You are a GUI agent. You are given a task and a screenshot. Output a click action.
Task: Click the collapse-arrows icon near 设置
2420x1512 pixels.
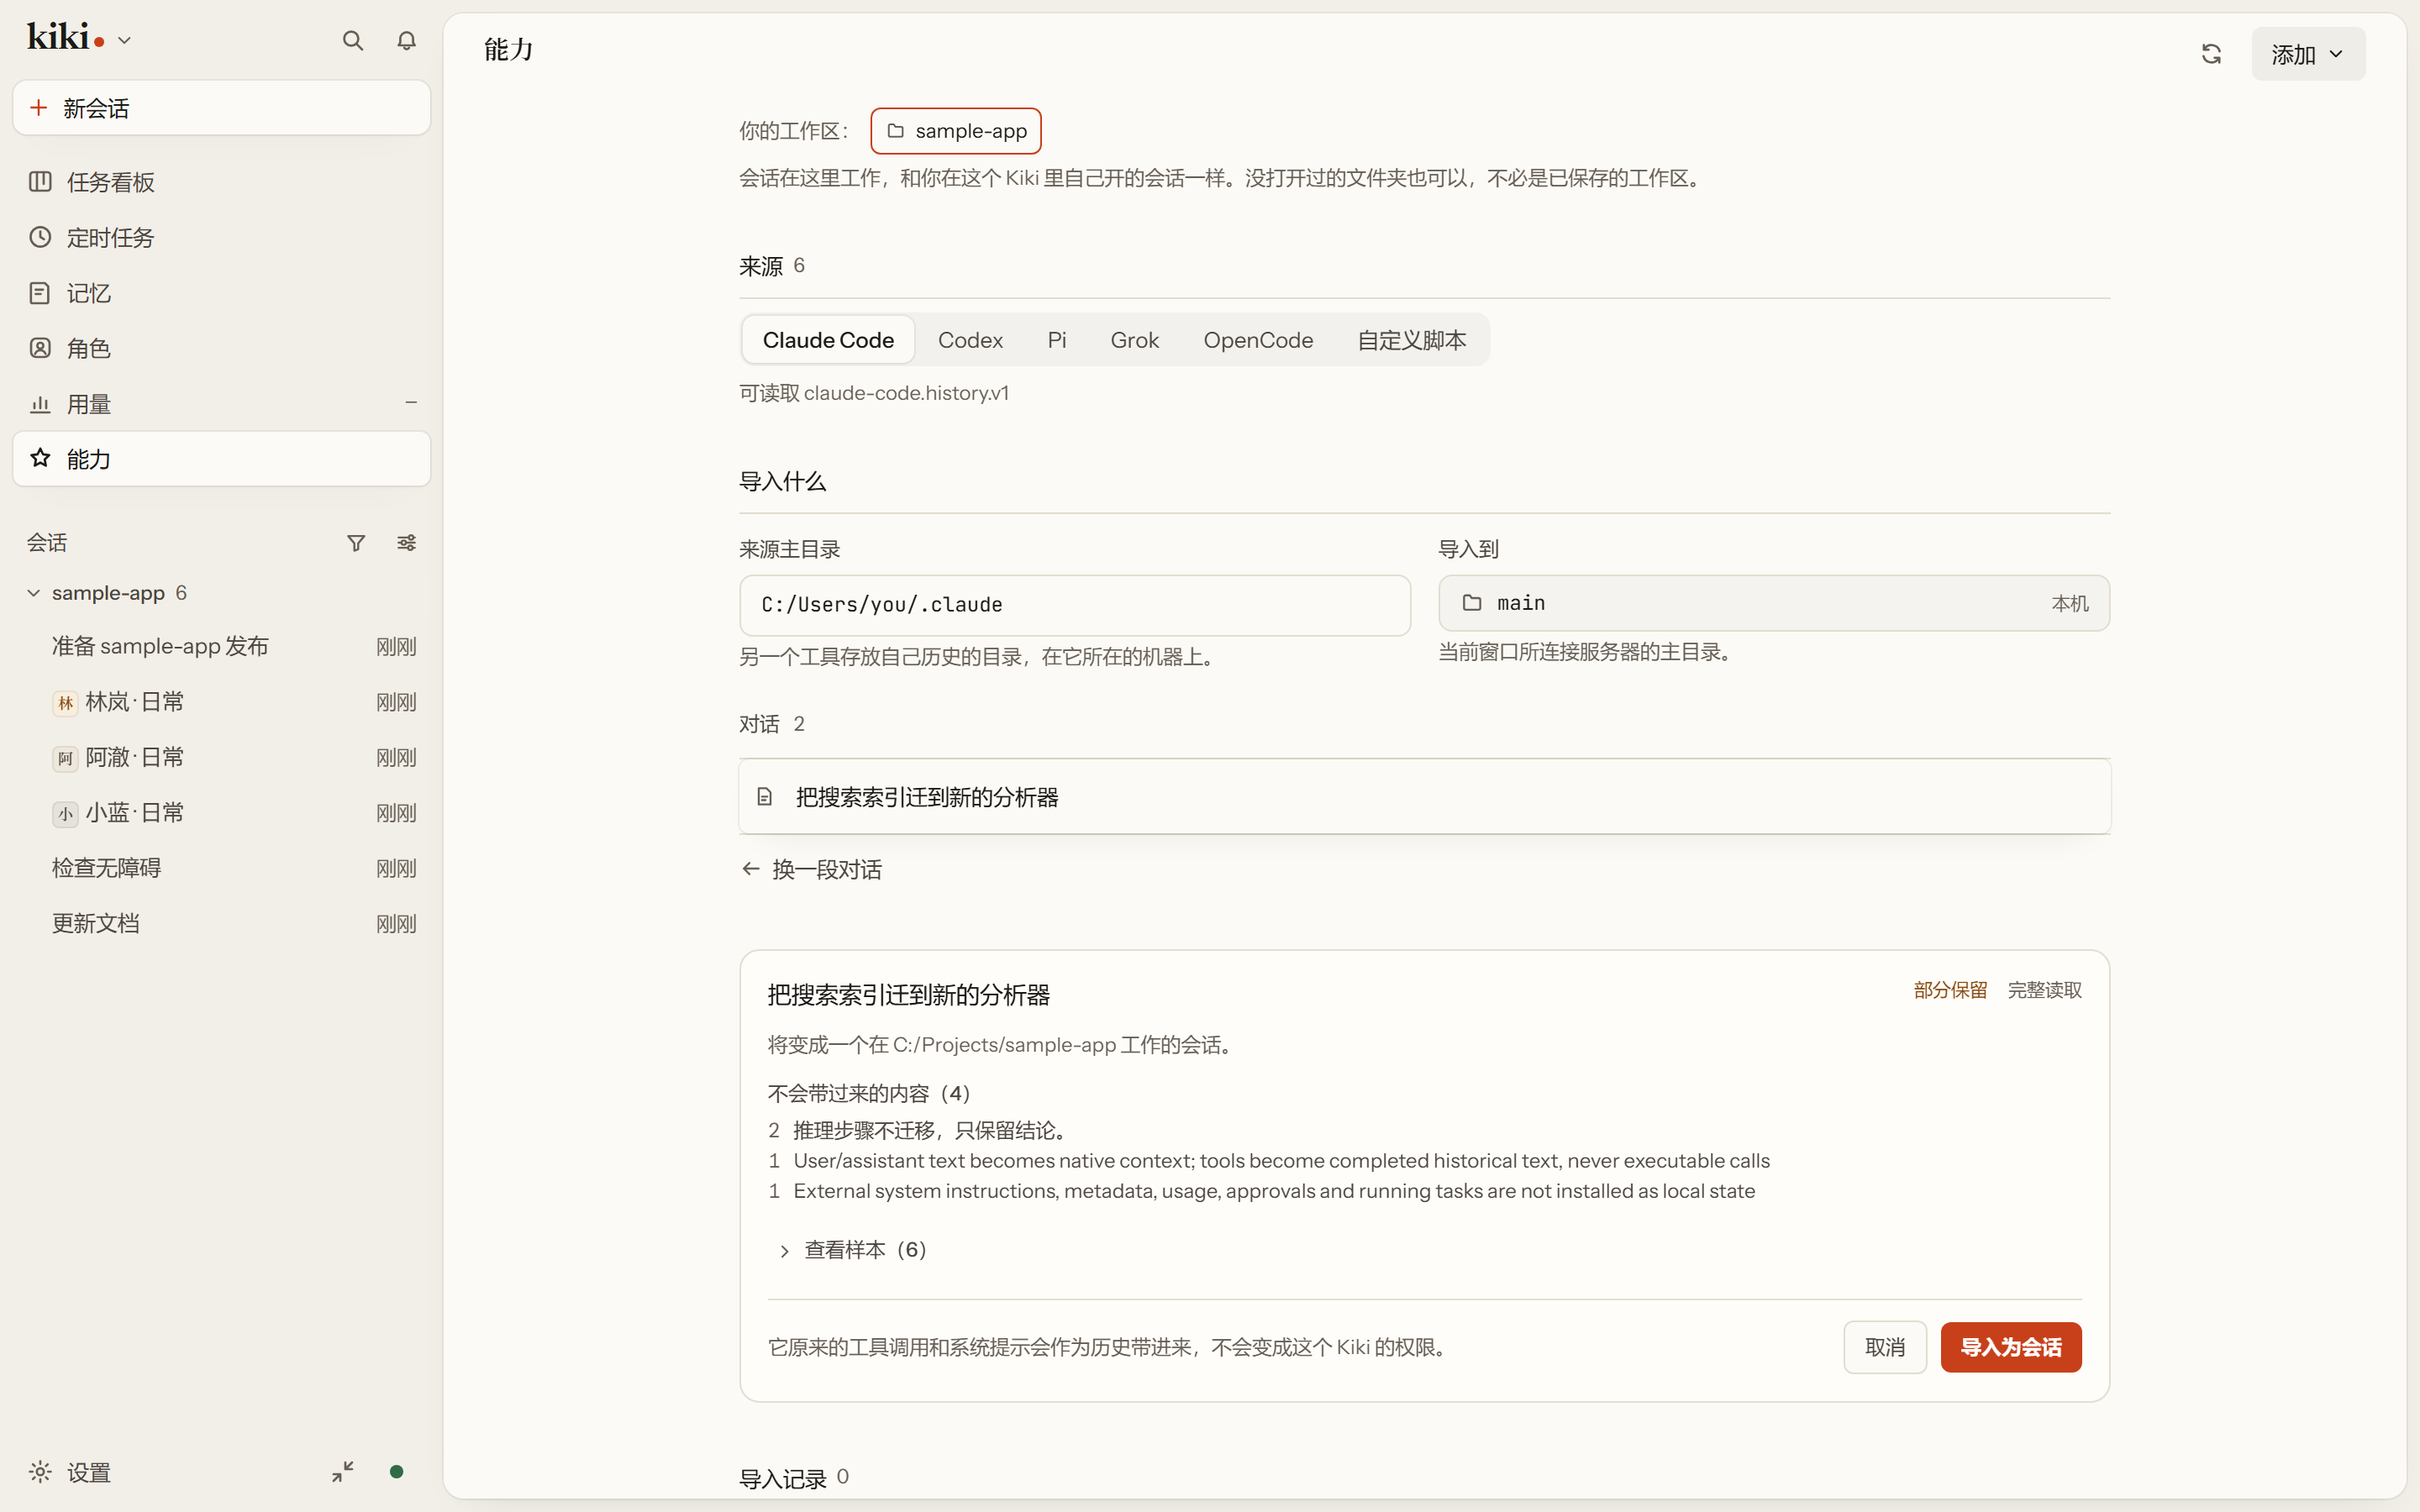[343, 1472]
